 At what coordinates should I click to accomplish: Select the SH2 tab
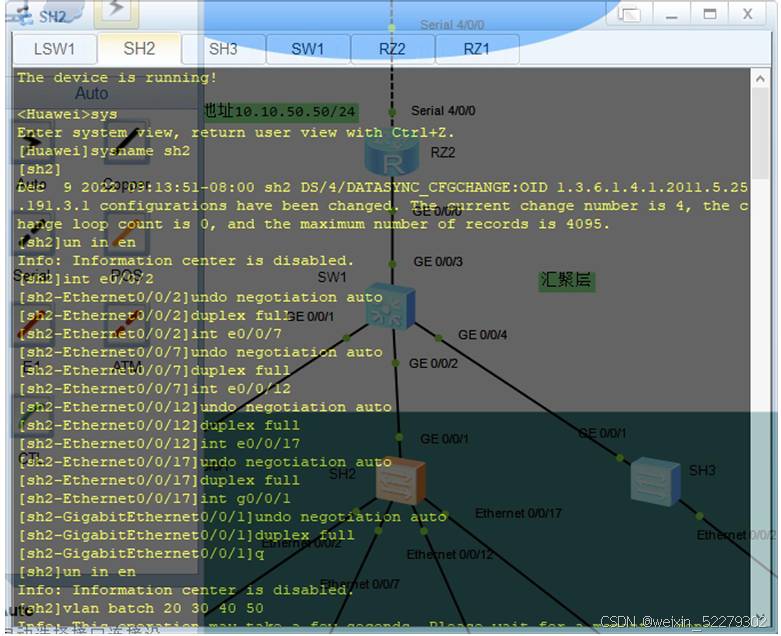[x=139, y=48]
